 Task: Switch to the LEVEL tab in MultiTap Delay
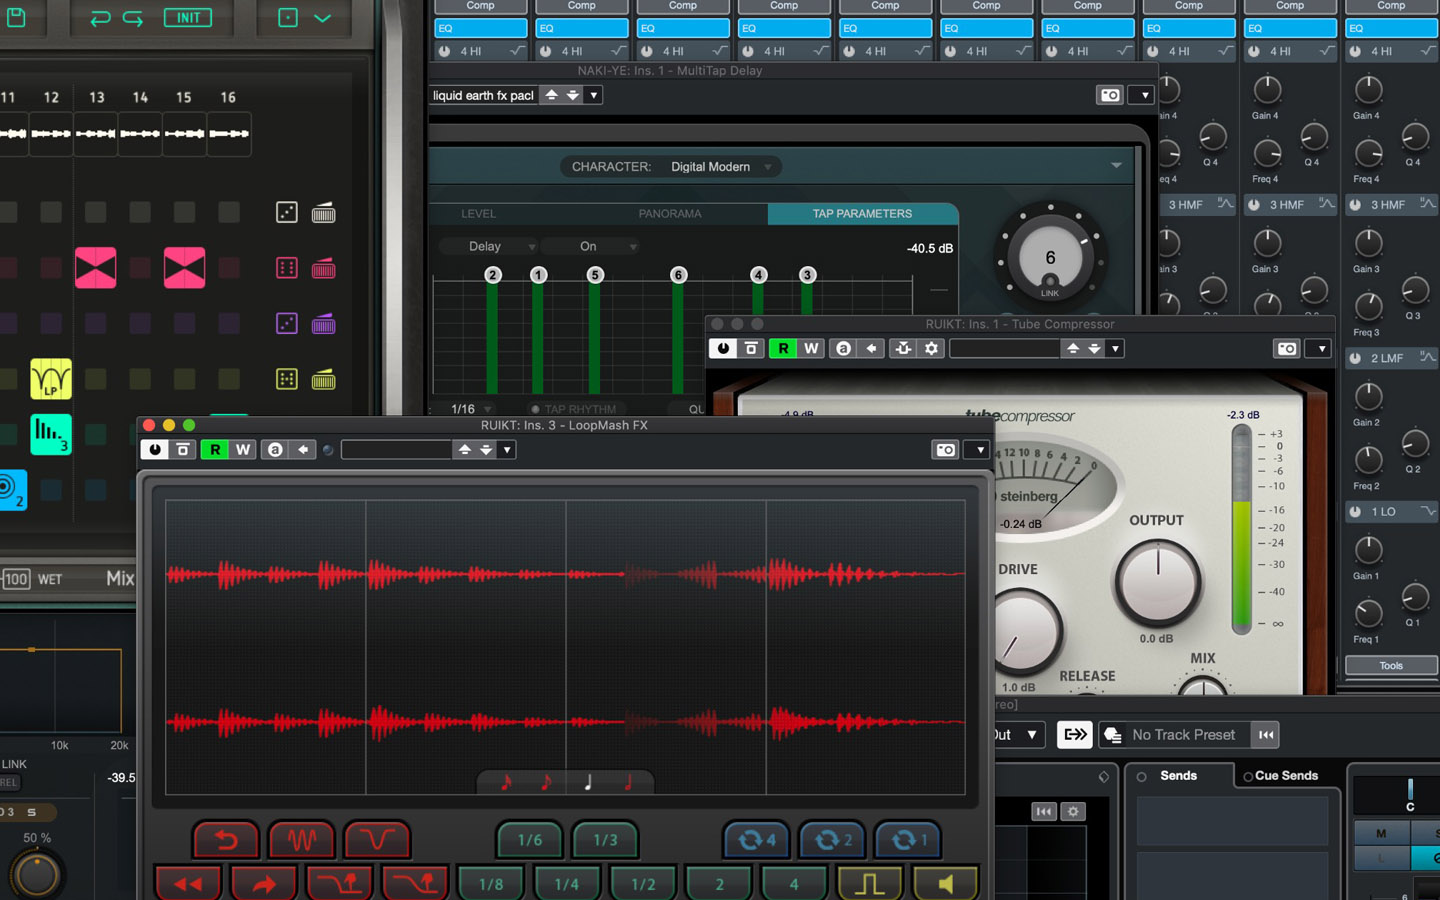click(478, 214)
